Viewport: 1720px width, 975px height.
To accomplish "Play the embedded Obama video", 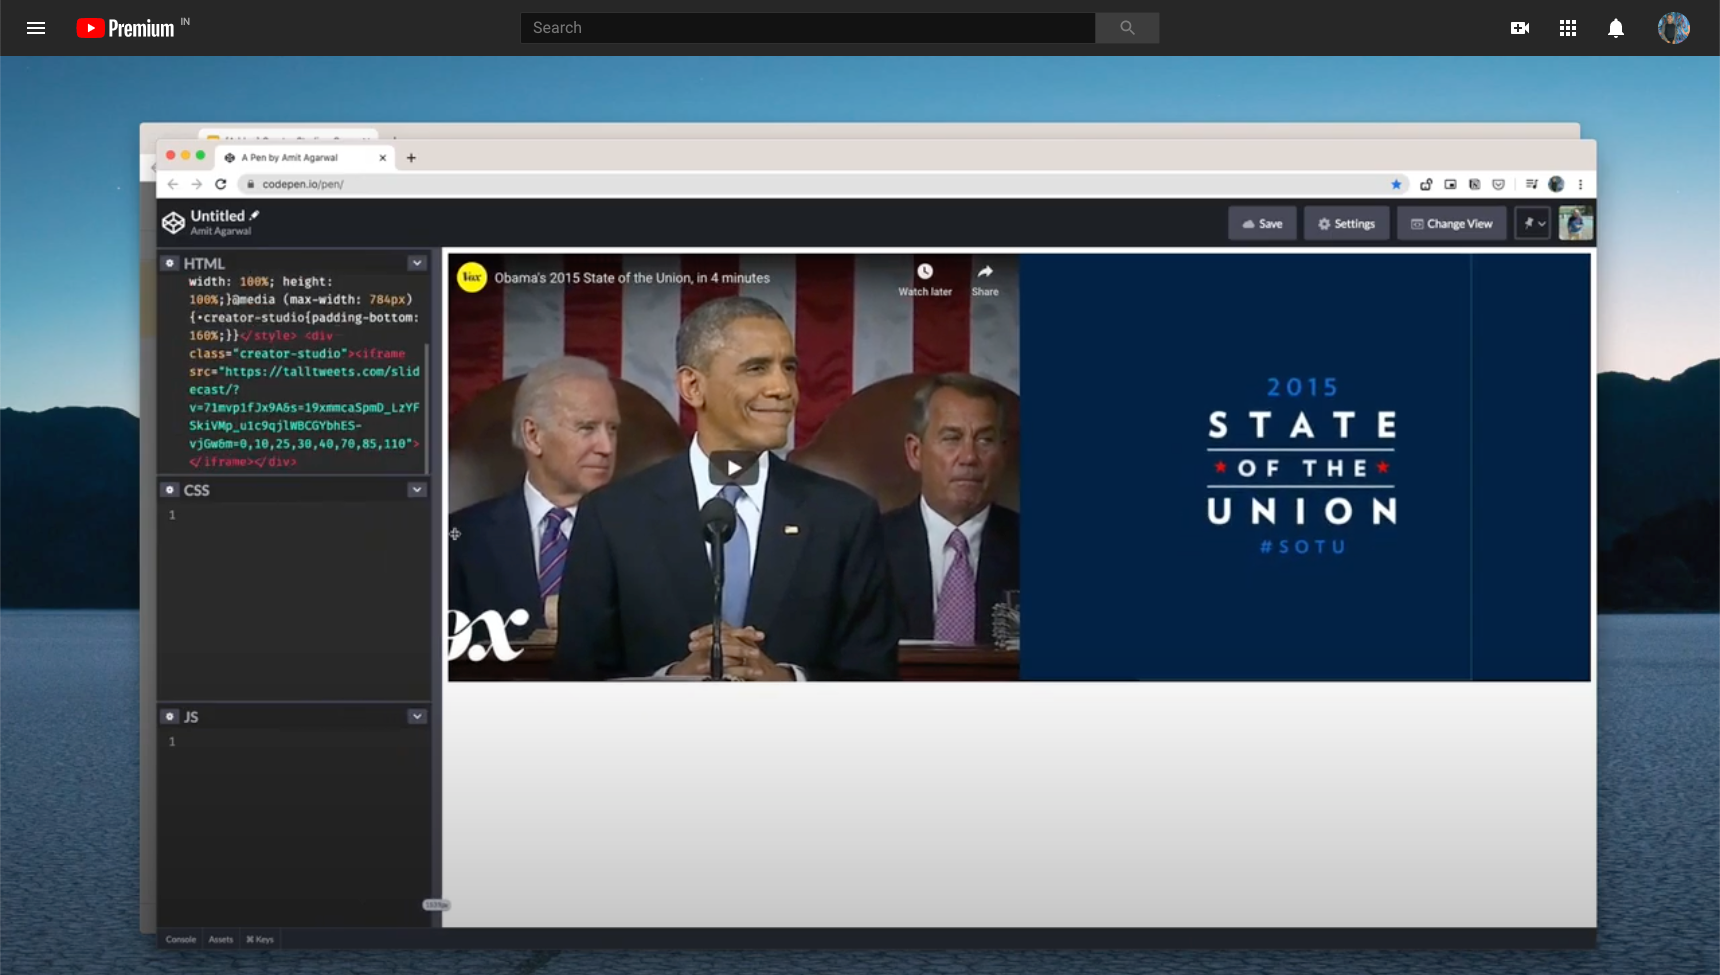I will tap(734, 467).
